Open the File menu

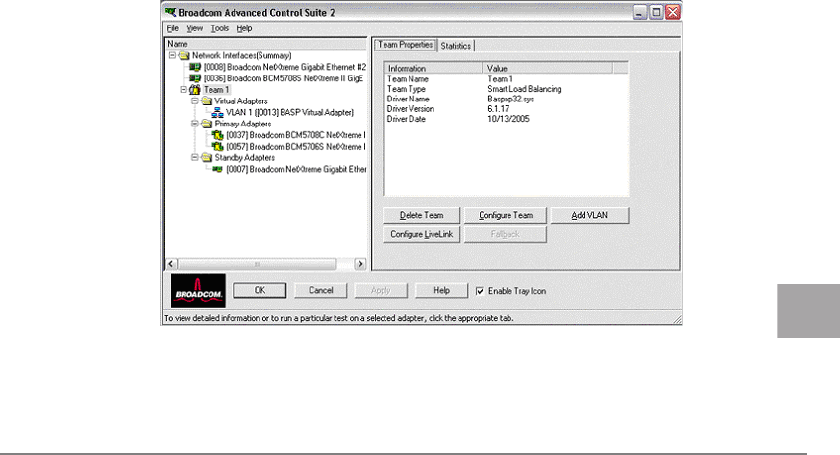[172, 28]
